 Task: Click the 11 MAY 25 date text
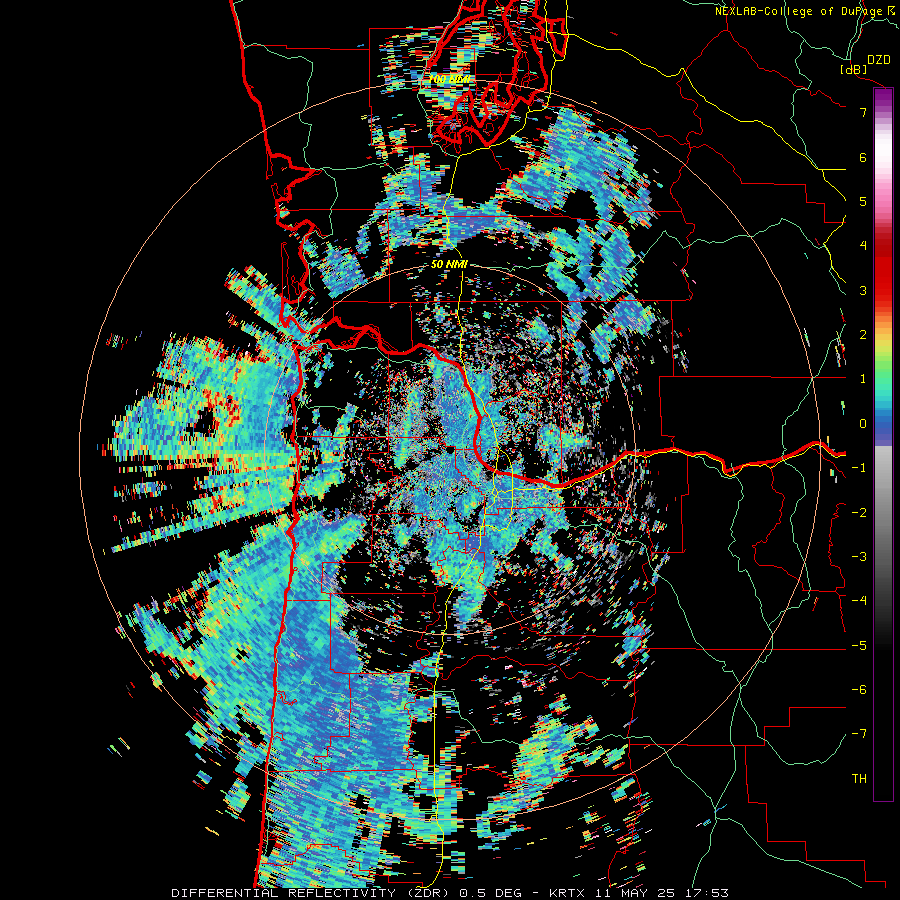(634, 893)
